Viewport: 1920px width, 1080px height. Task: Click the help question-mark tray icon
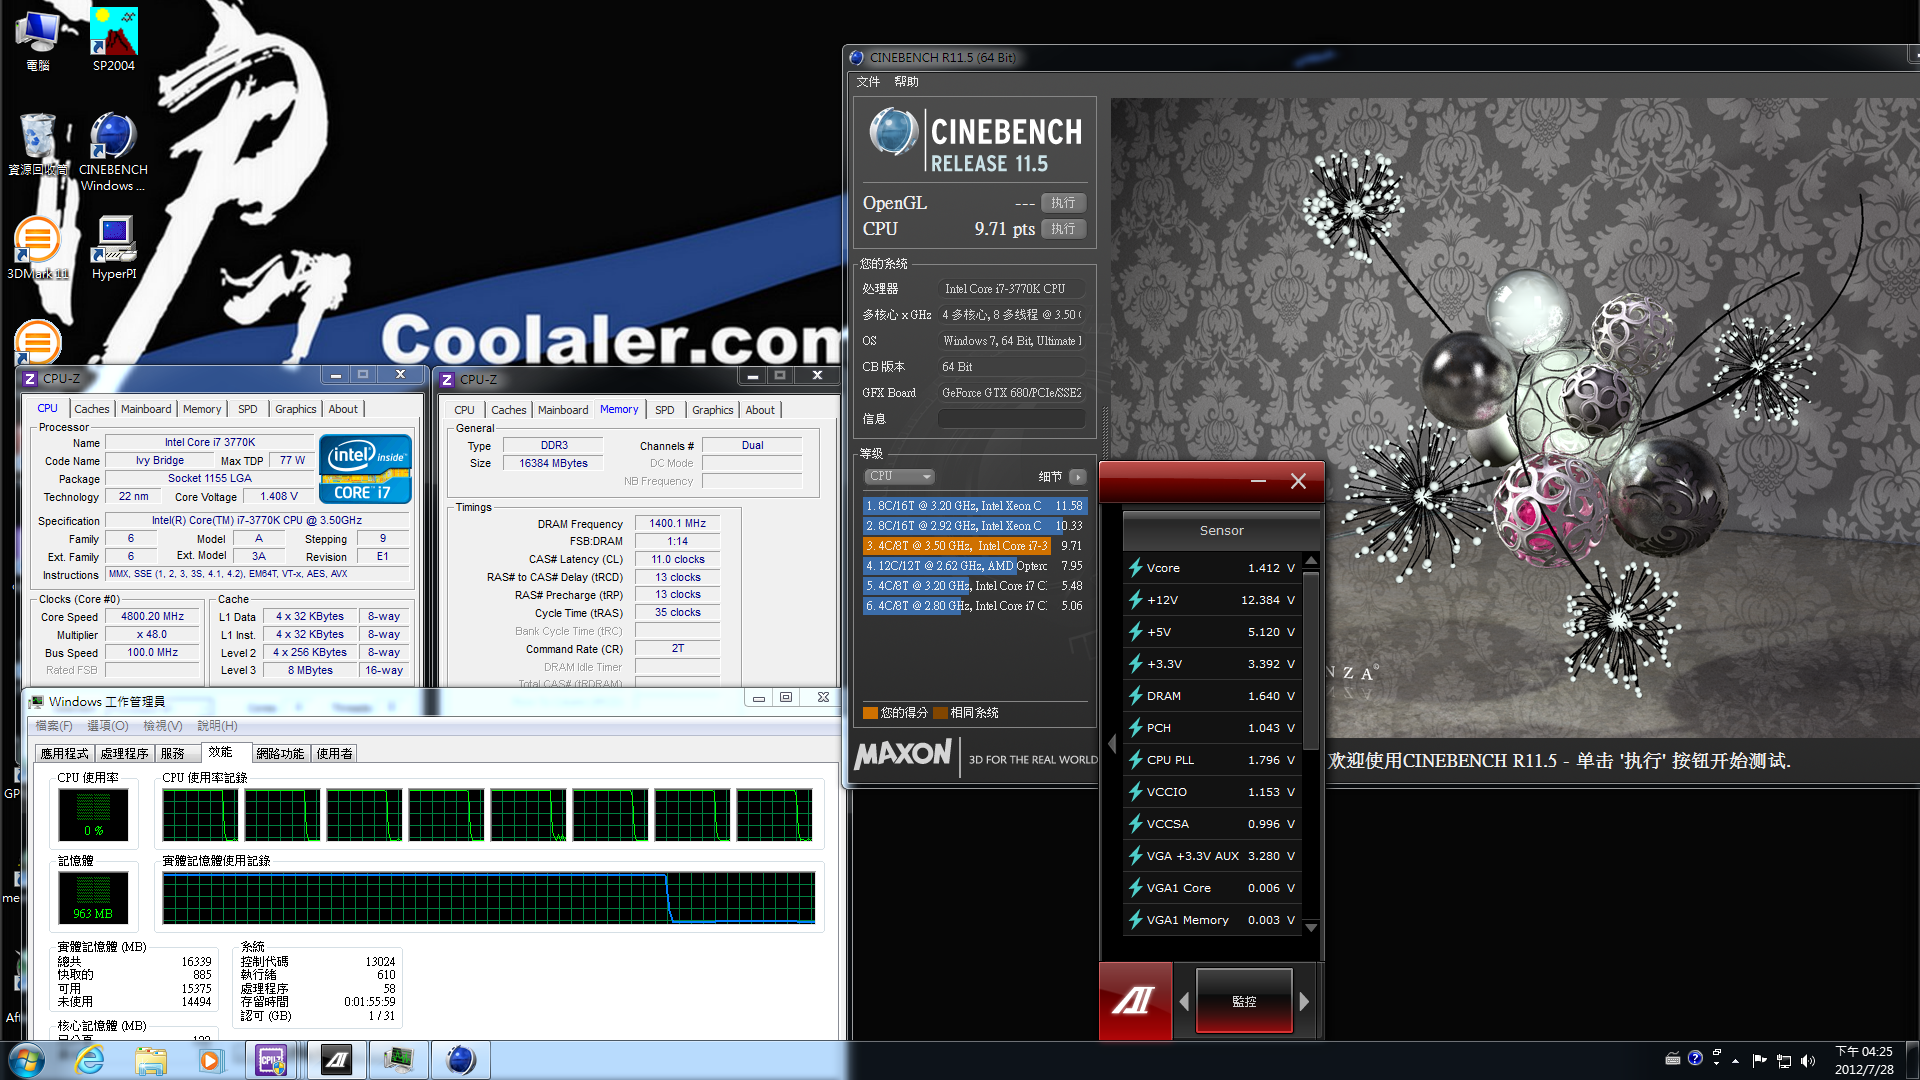click(1695, 1058)
